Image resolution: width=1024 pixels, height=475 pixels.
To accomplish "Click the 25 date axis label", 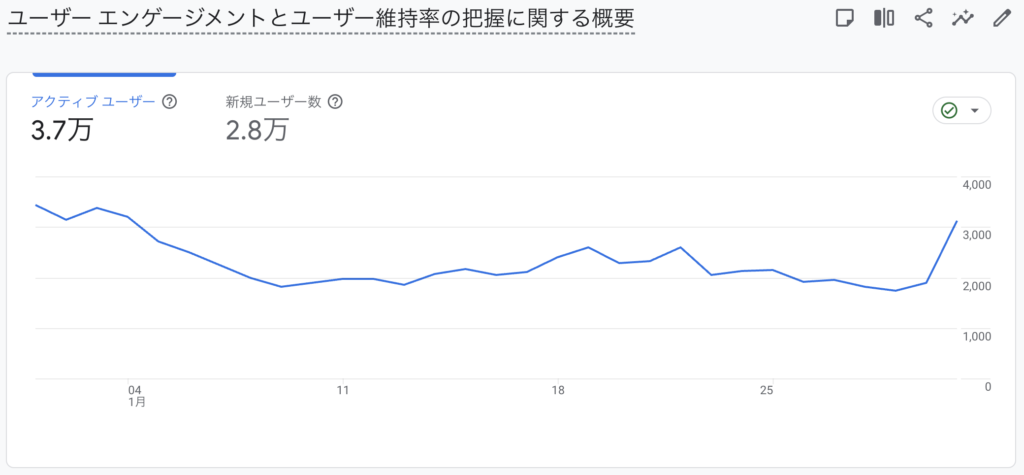I will click(x=767, y=391).
